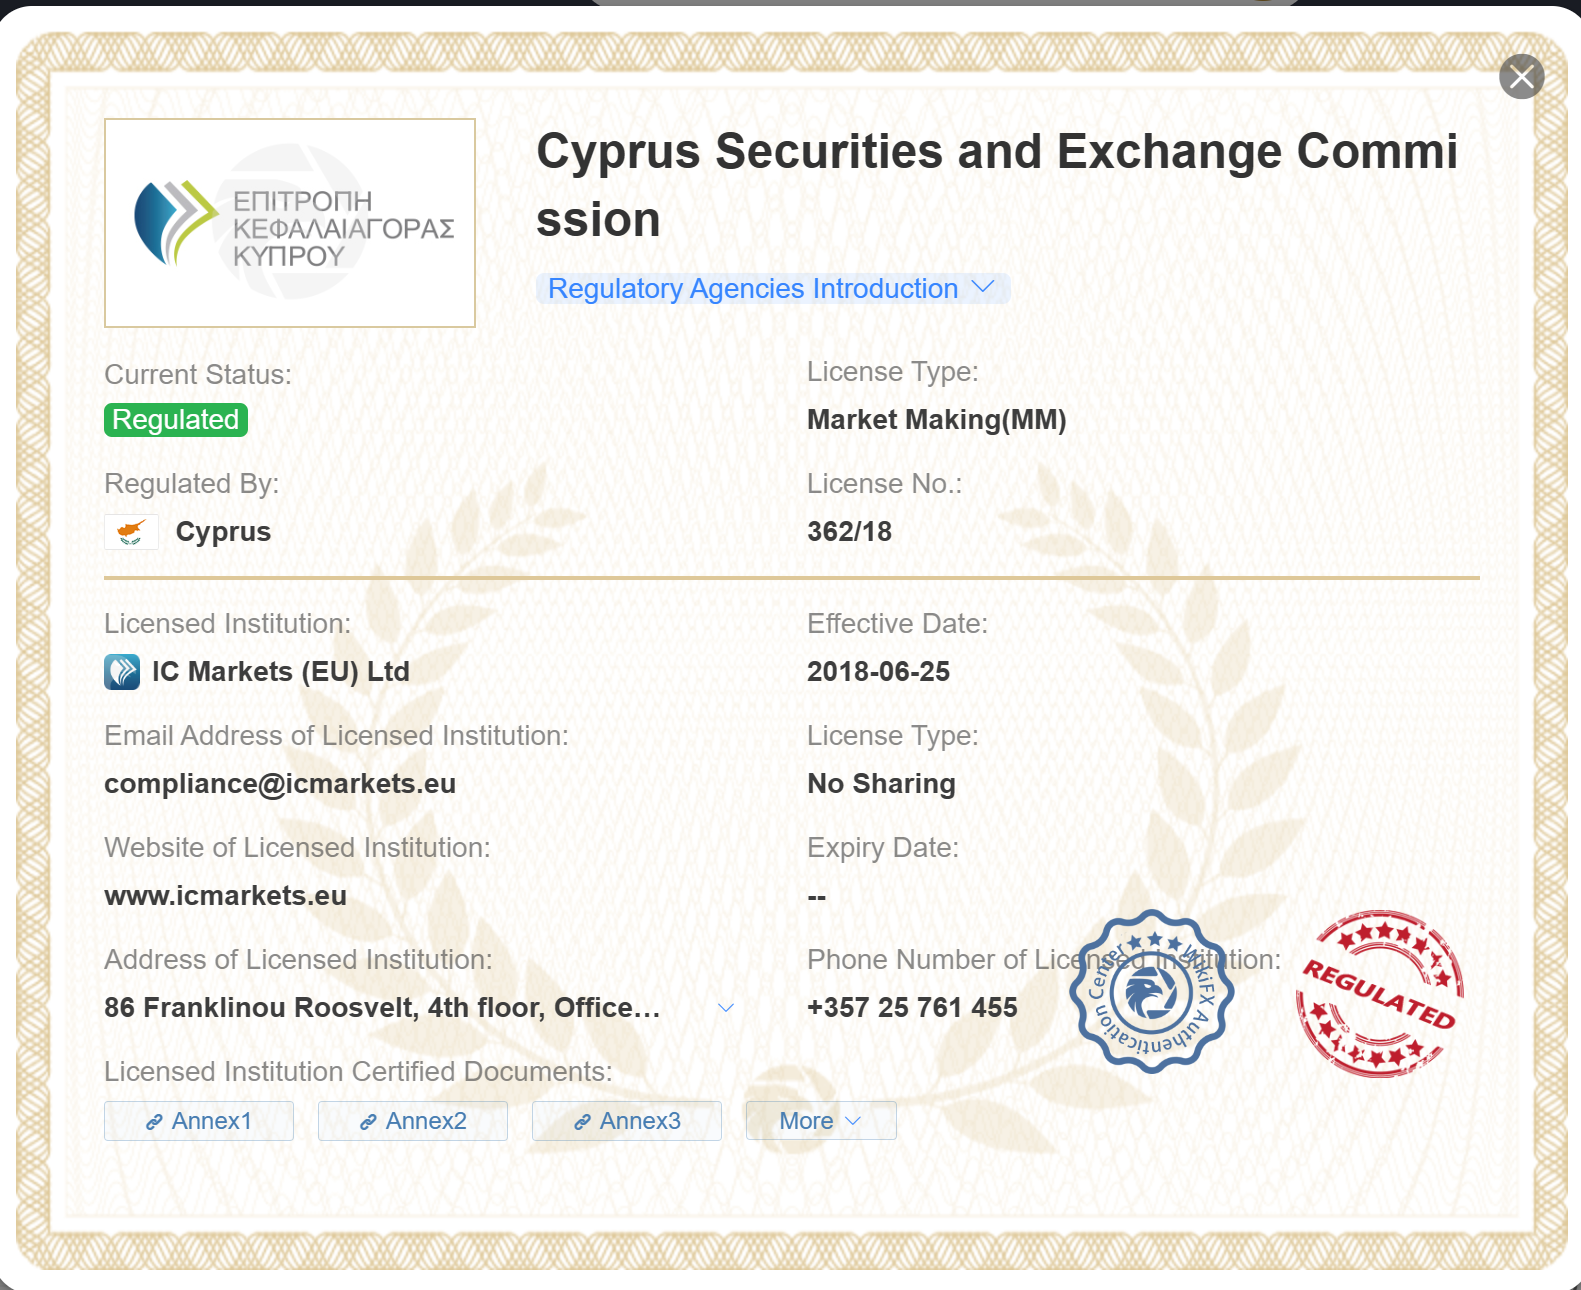1581x1290 pixels.
Task: Click the CySEC logo image
Action: [x=290, y=223]
